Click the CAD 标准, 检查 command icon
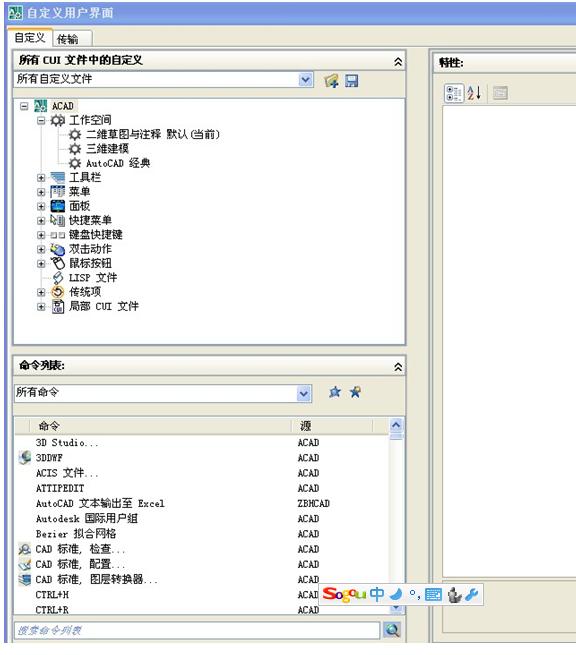 coord(25,549)
